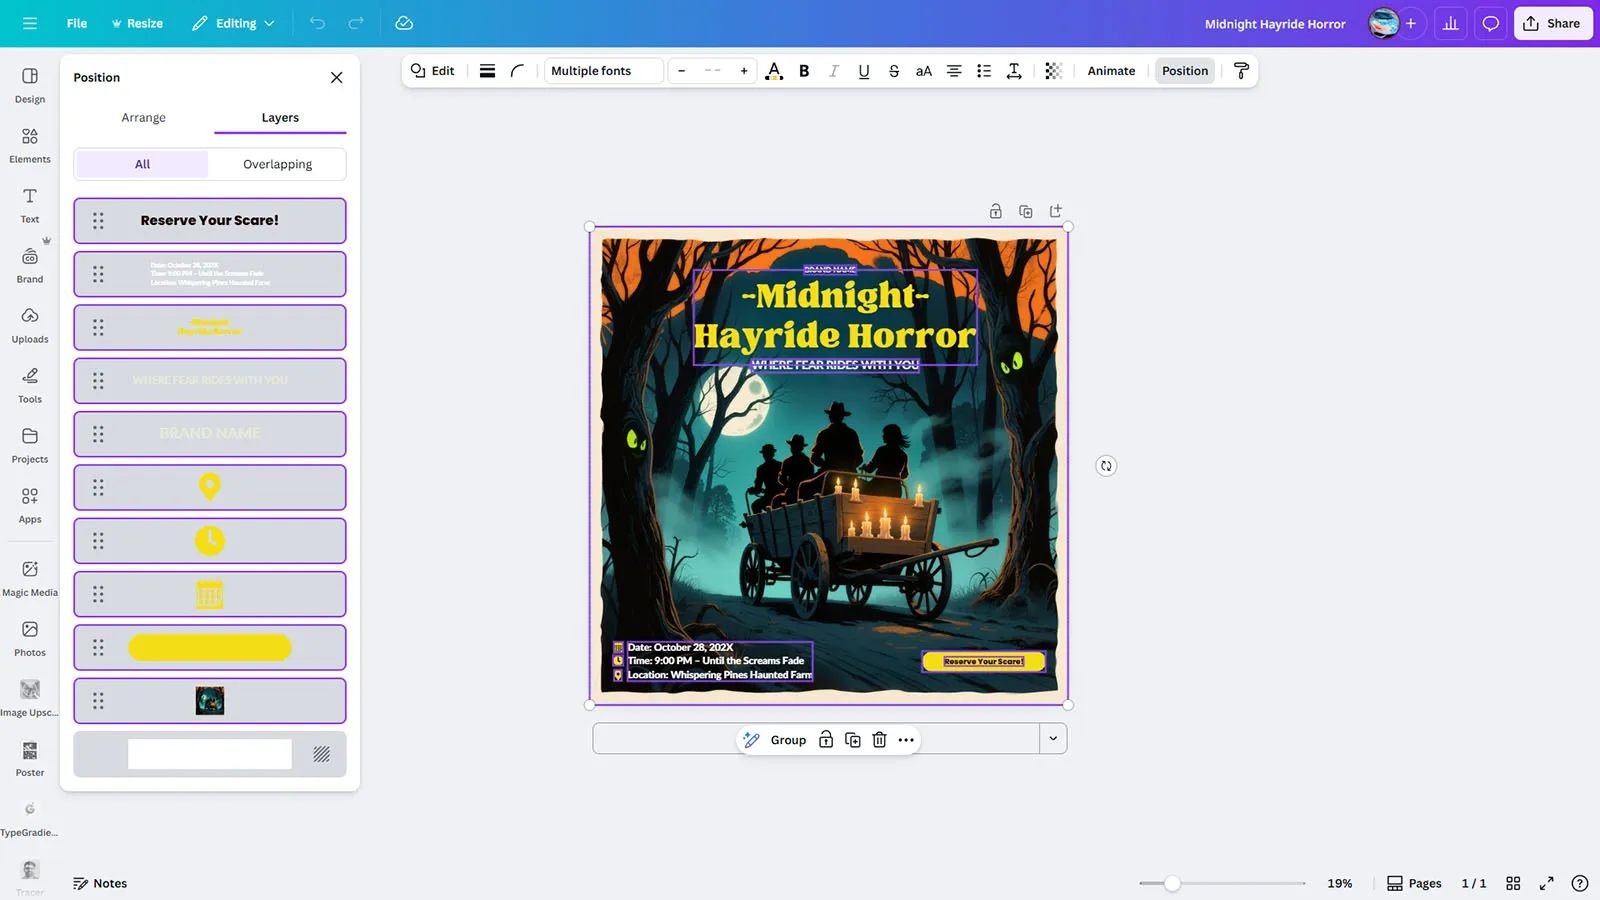Click the zoom slider handle
The width and height of the screenshot is (1600, 900).
pos(1172,883)
